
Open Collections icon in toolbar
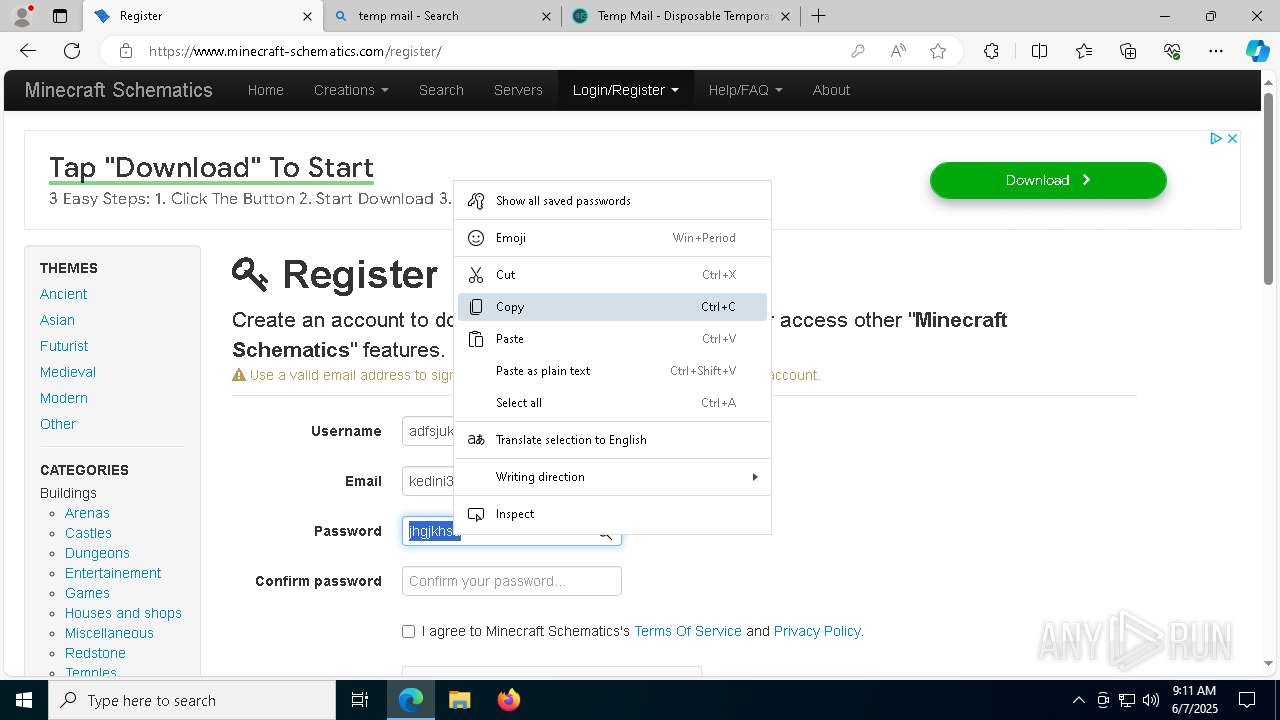[x=1128, y=51]
